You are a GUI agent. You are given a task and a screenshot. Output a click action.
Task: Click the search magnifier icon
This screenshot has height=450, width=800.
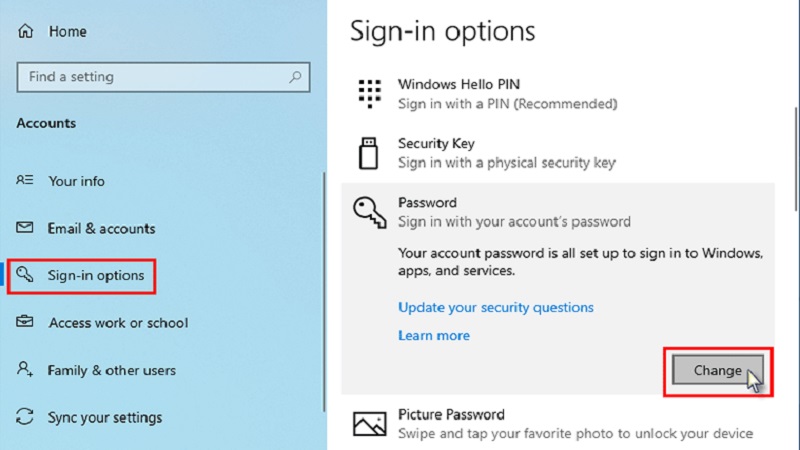coord(295,76)
